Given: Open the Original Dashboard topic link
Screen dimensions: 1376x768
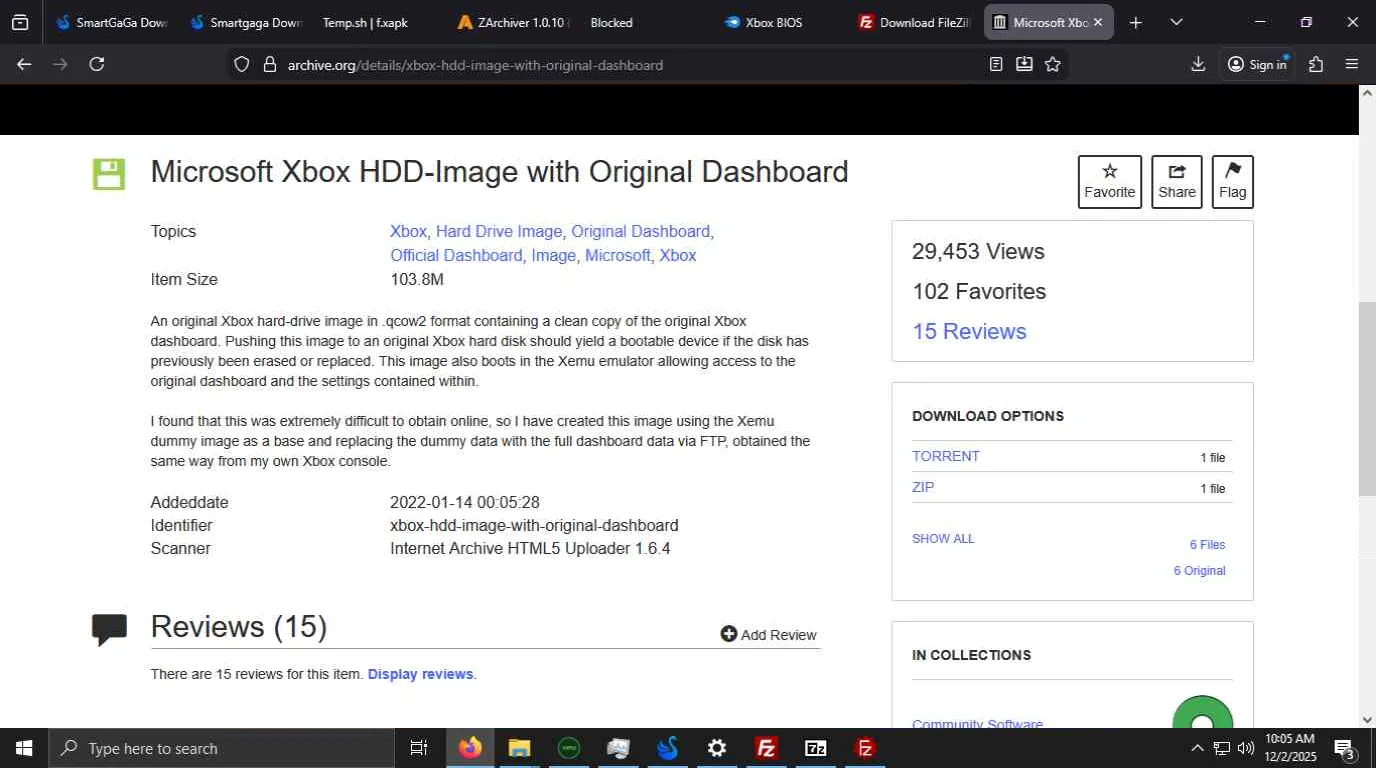Looking at the screenshot, I should (x=640, y=231).
